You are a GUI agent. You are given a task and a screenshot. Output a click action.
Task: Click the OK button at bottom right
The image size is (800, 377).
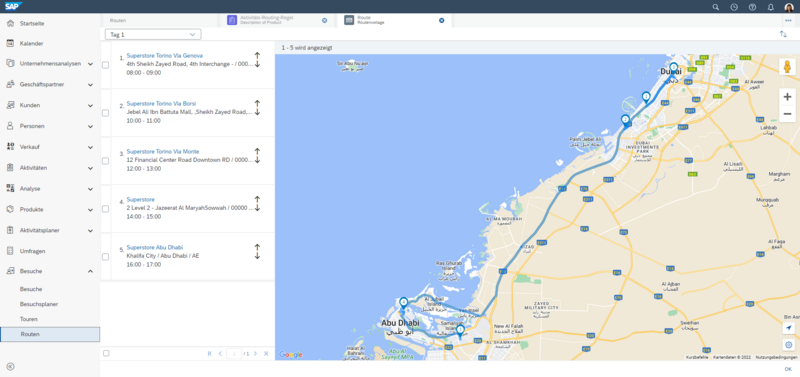pyautogui.click(x=788, y=369)
